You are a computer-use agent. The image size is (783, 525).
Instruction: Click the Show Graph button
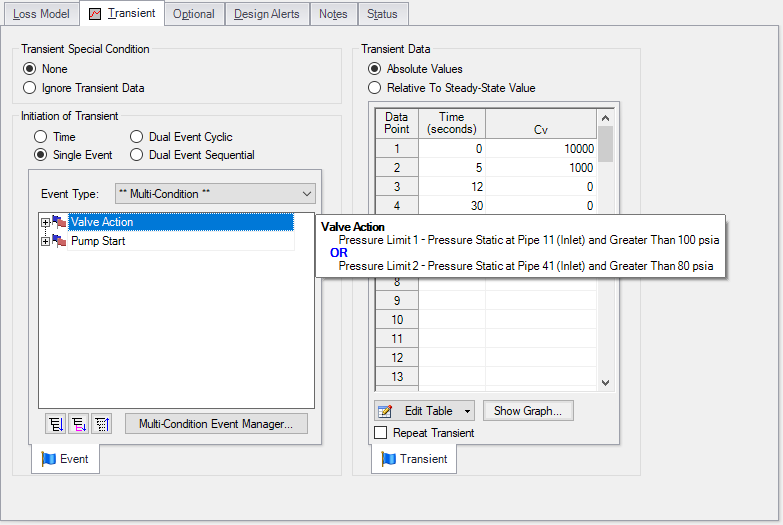[528, 411]
